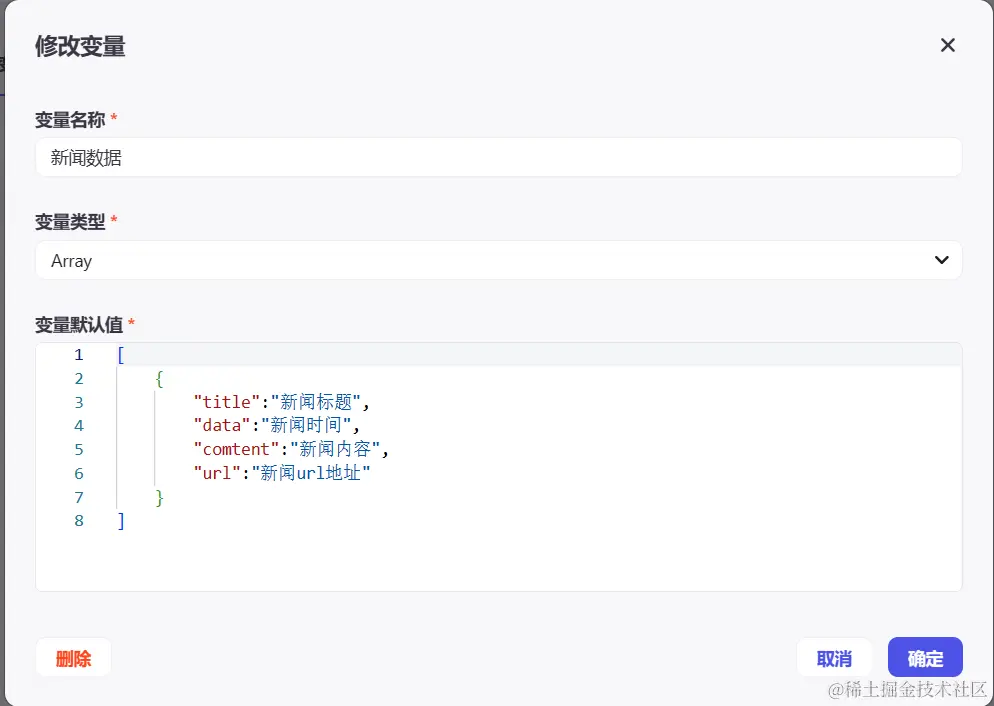The height and width of the screenshot is (706, 994).
Task: Confirm changes with the 确定 button
Action: (x=925, y=658)
